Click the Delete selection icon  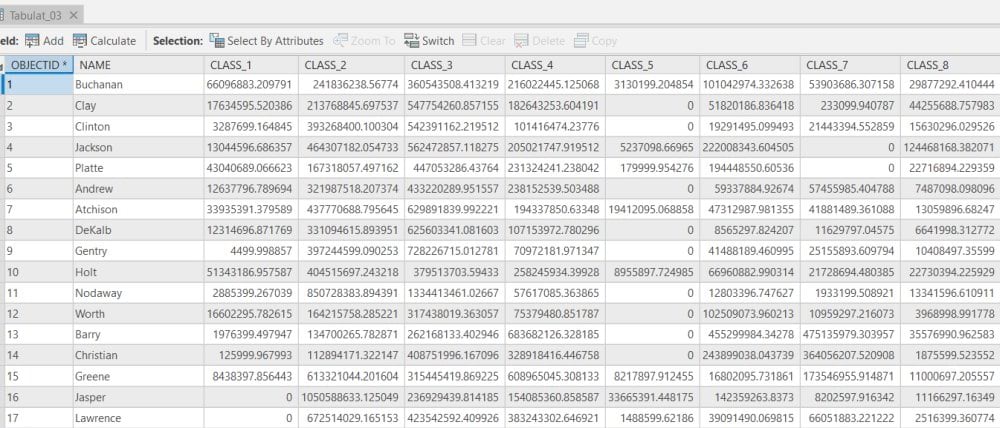click(x=522, y=41)
